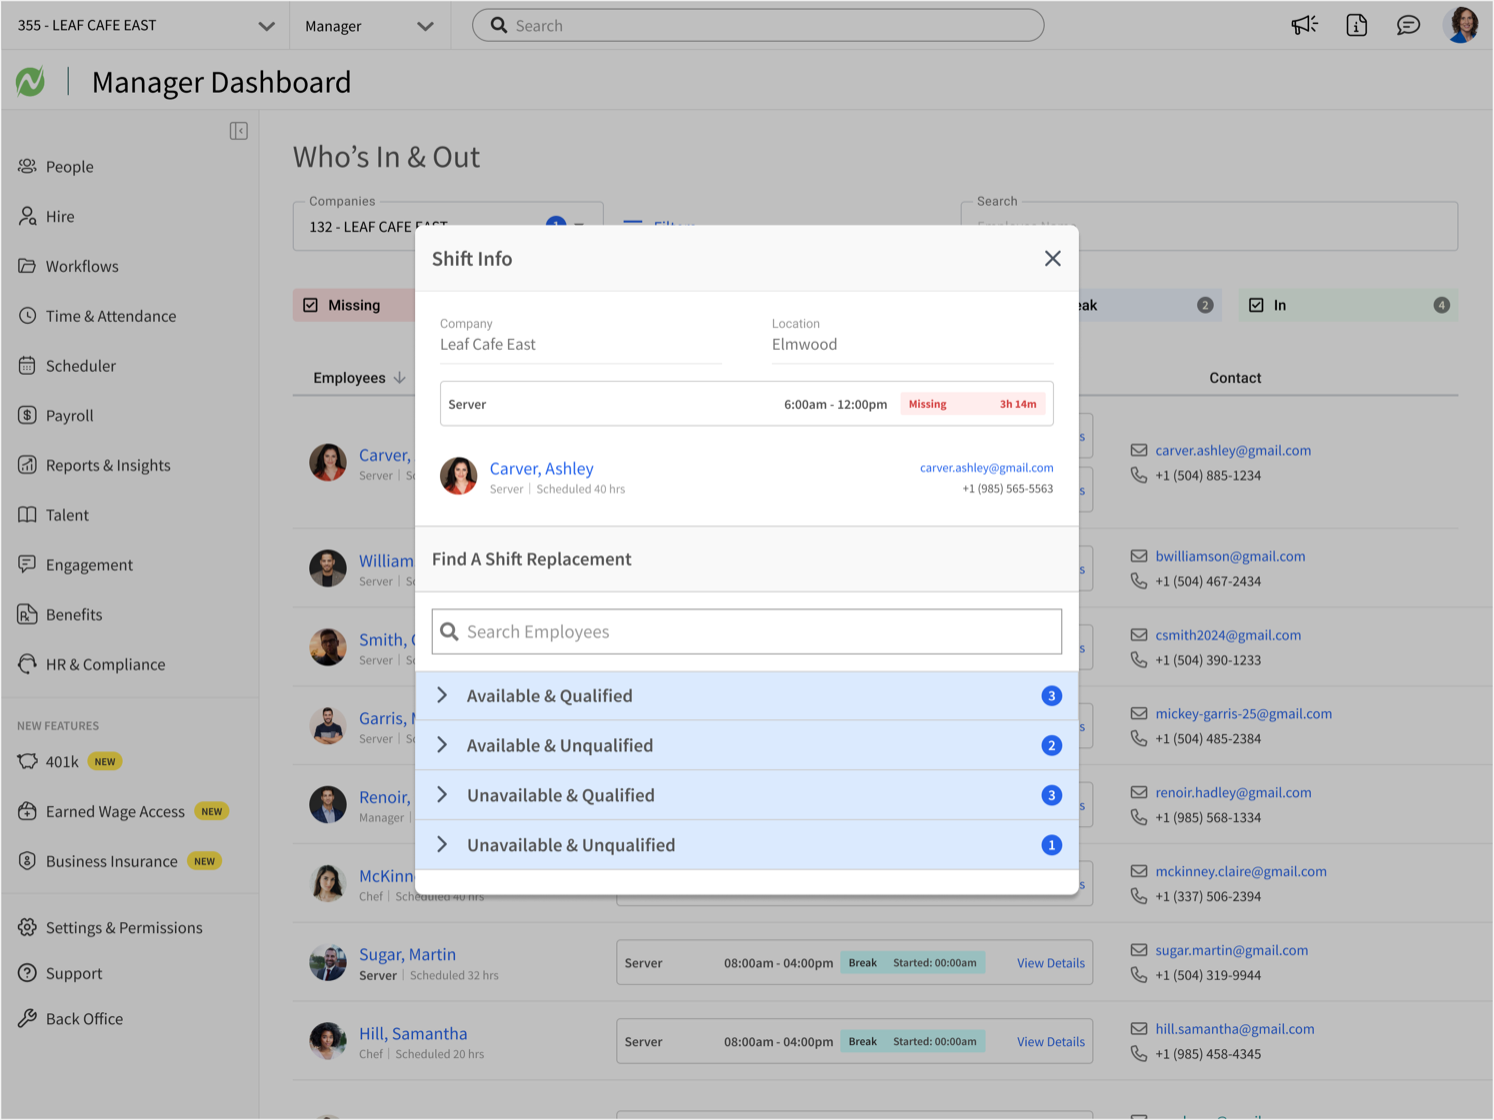The image size is (1494, 1120).
Task: Sort by Employees column arrow
Action: point(400,377)
